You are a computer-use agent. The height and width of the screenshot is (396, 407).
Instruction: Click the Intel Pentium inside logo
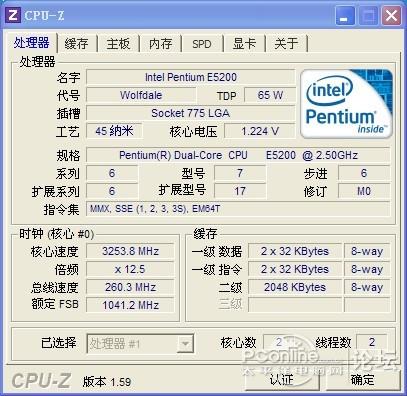347,104
